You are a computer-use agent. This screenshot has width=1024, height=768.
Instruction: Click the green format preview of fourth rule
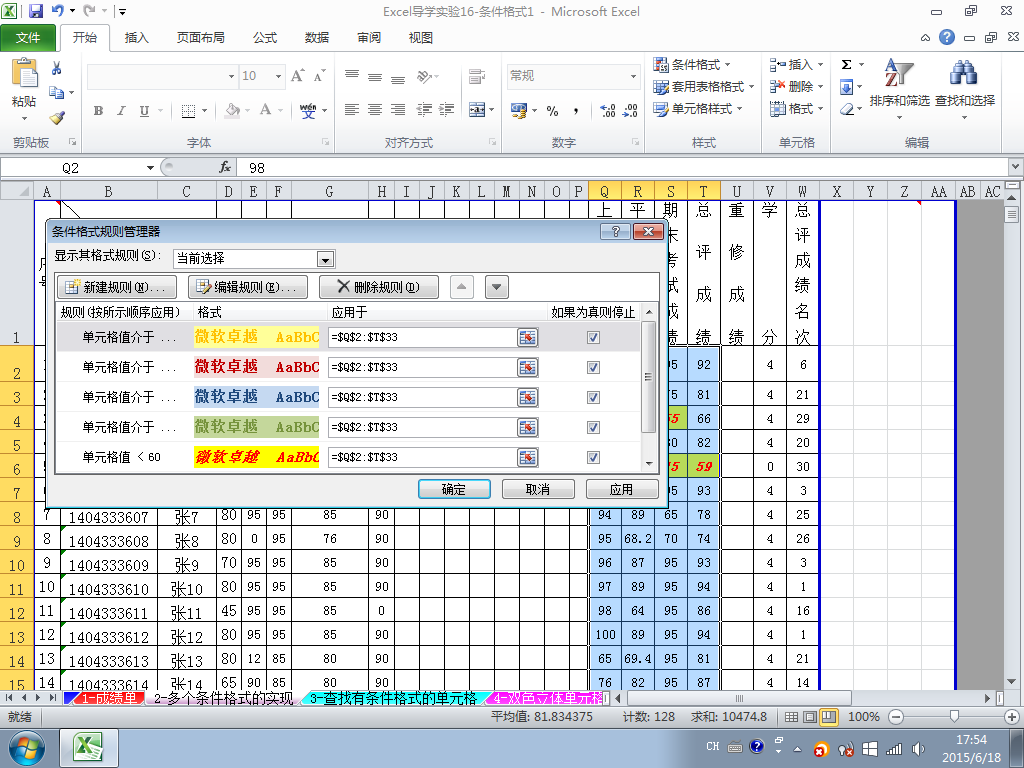click(x=257, y=427)
